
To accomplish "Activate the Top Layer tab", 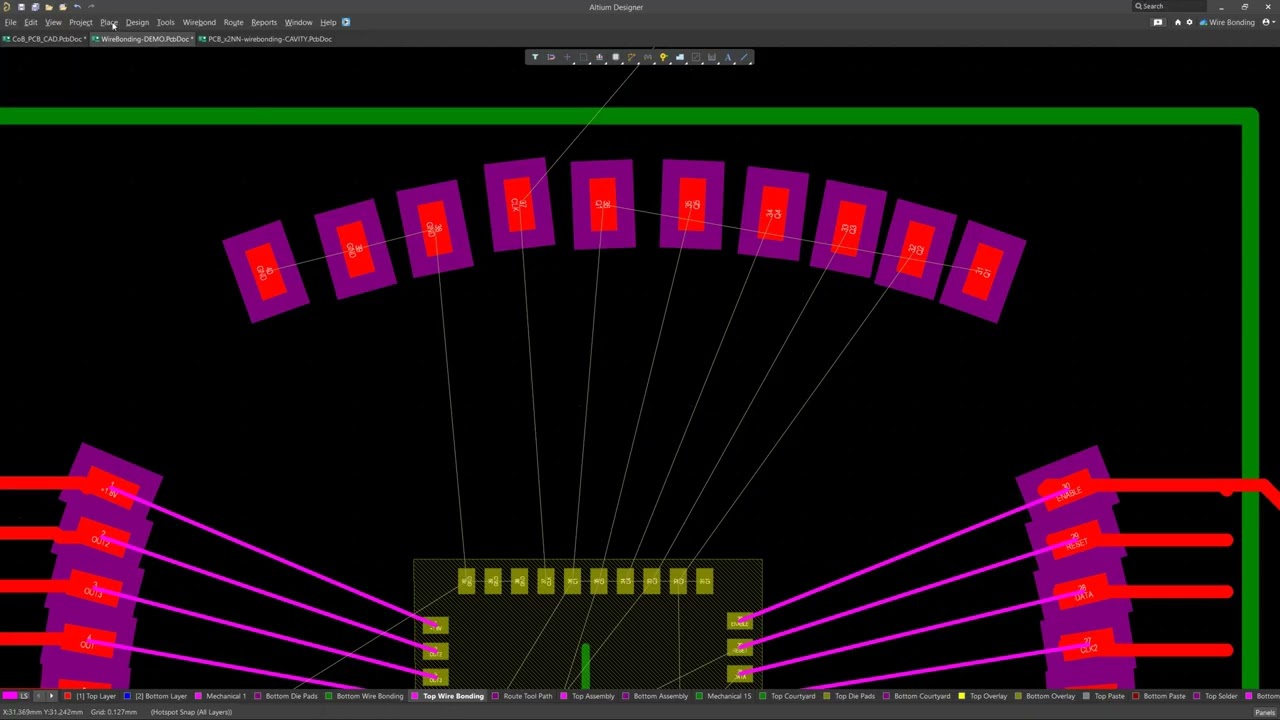I will pos(96,696).
